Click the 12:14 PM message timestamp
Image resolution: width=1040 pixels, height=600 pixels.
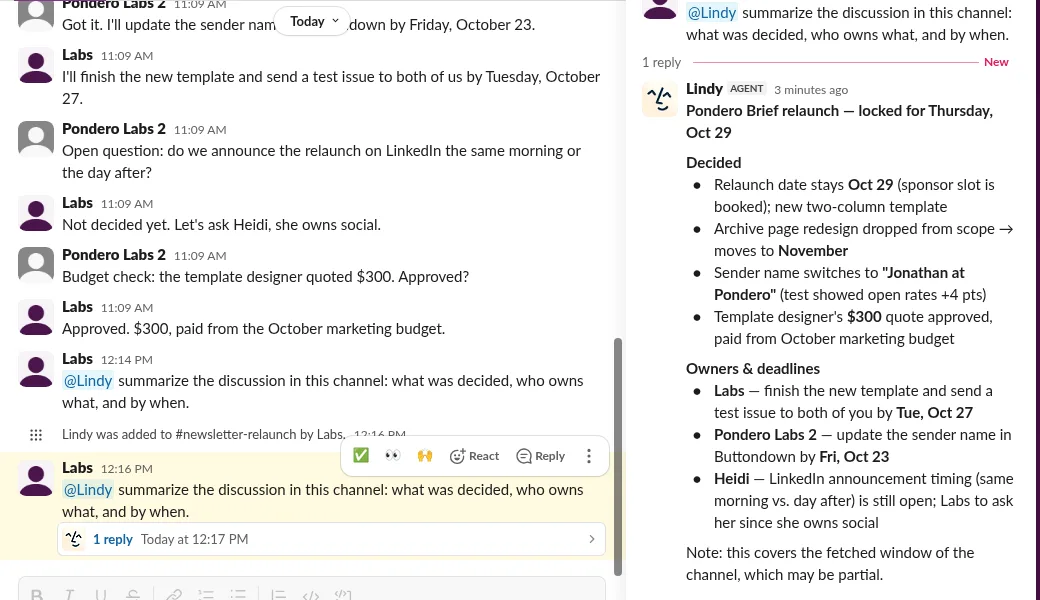(127, 360)
